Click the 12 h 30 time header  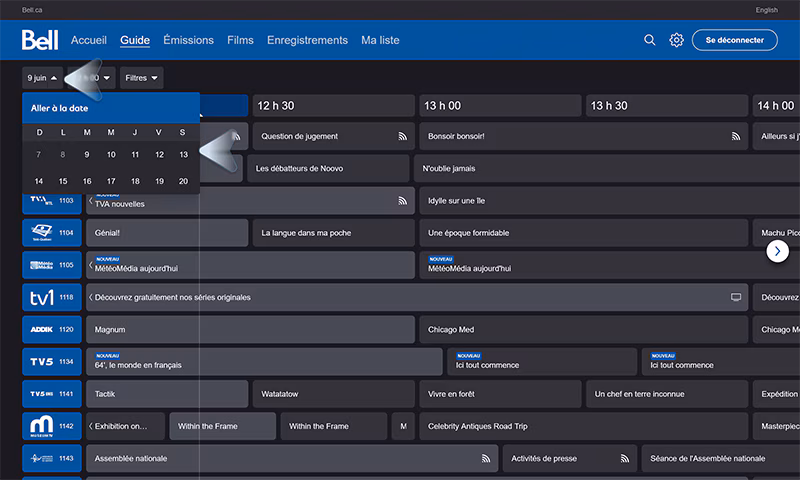334,106
